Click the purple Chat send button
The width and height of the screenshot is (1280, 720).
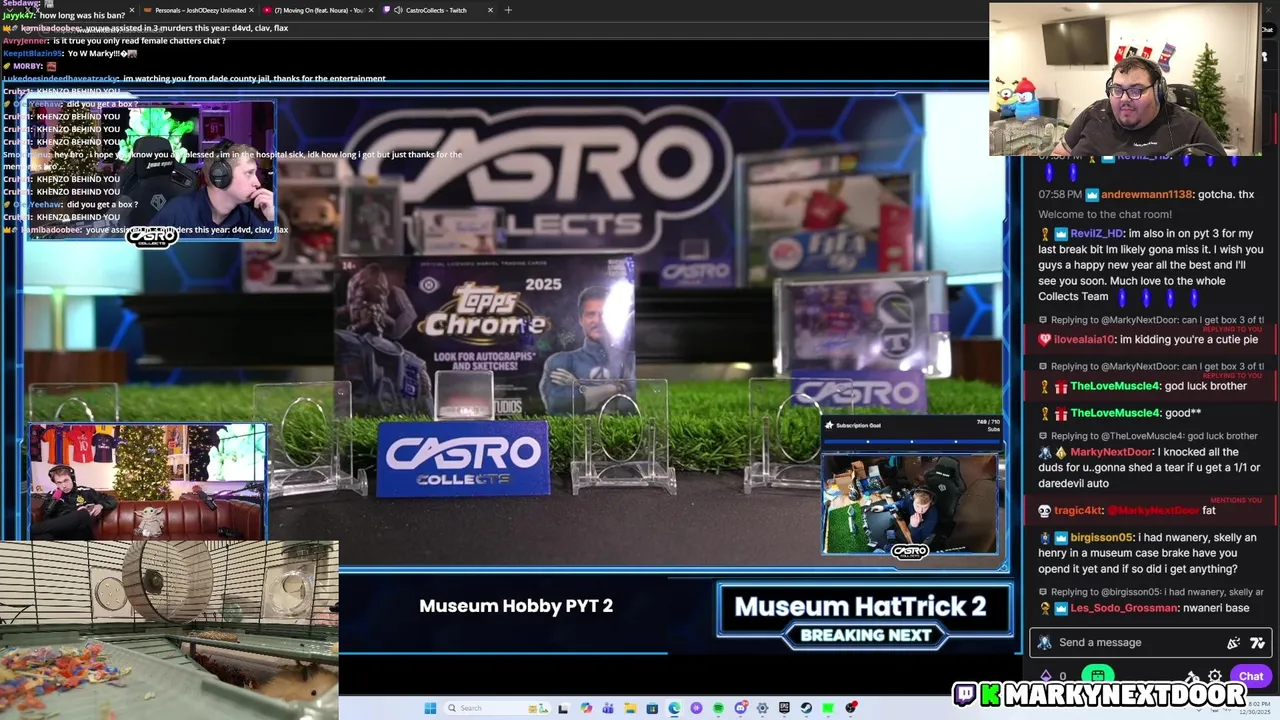[1251, 676]
